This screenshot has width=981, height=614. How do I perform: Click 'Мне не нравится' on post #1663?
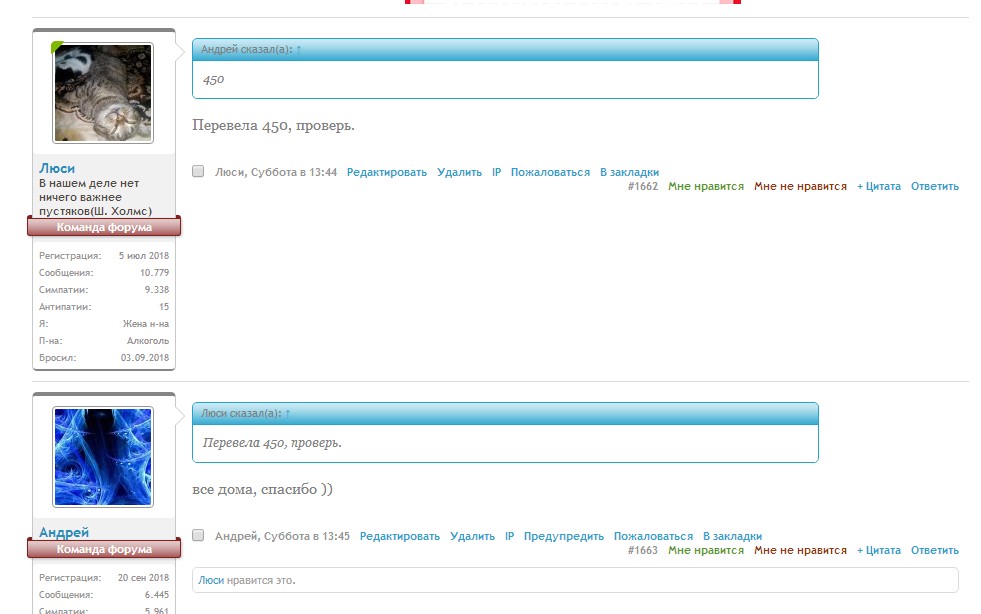pyautogui.click(x=800, y=550)
